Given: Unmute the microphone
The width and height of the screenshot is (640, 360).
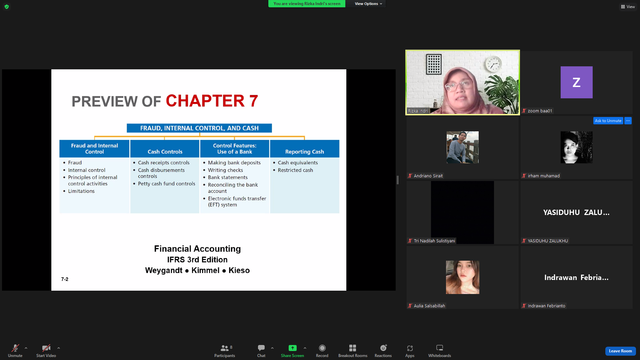Looking at the screenshot, I should tap(15, 350).
